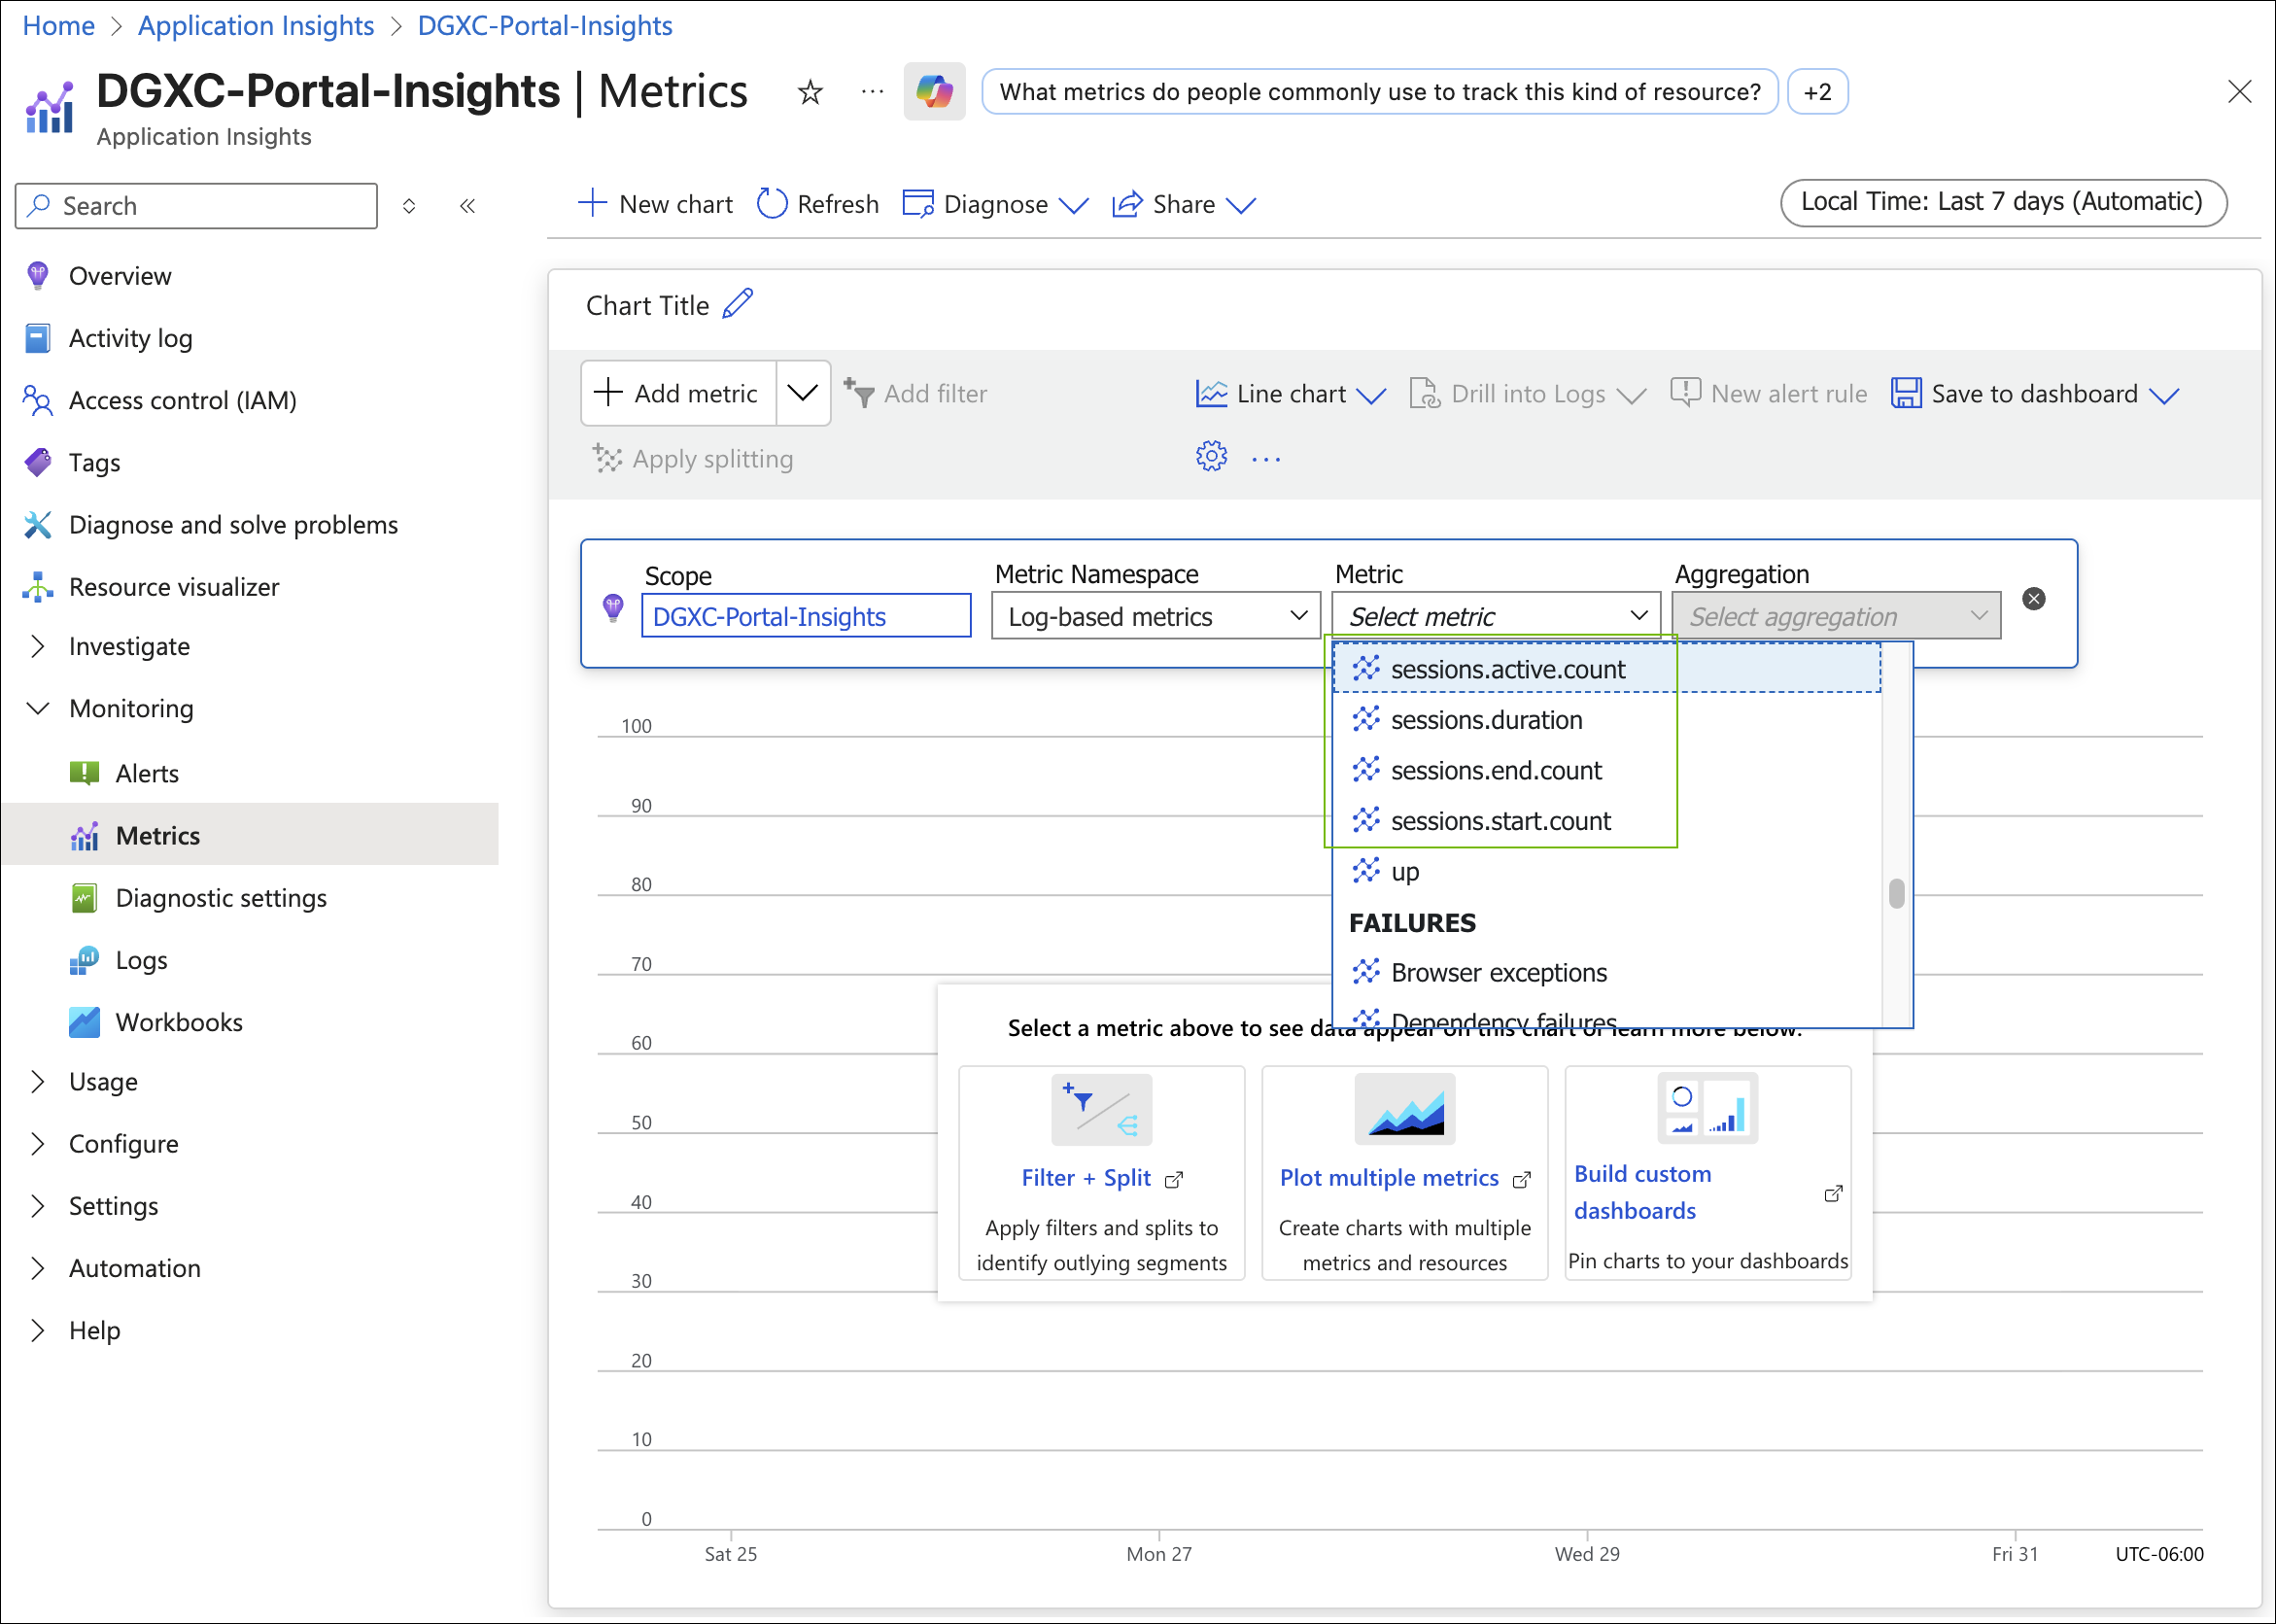Viewport: 2276px width, 1624px height.
Task: Open the Line chart type dropdown
Action: [x=1290, y=394]
